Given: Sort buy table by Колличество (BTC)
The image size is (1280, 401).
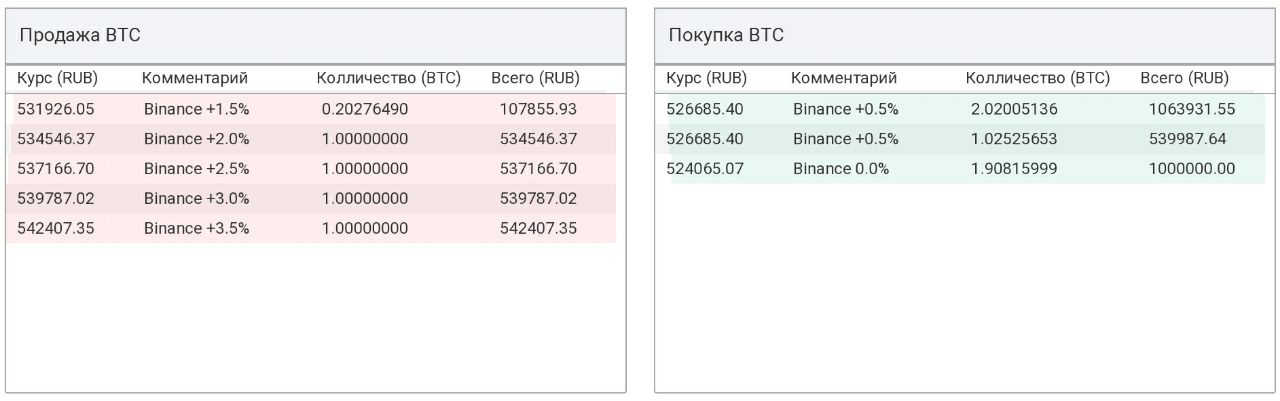Looking at the screenshot, I should [1038, 78].
